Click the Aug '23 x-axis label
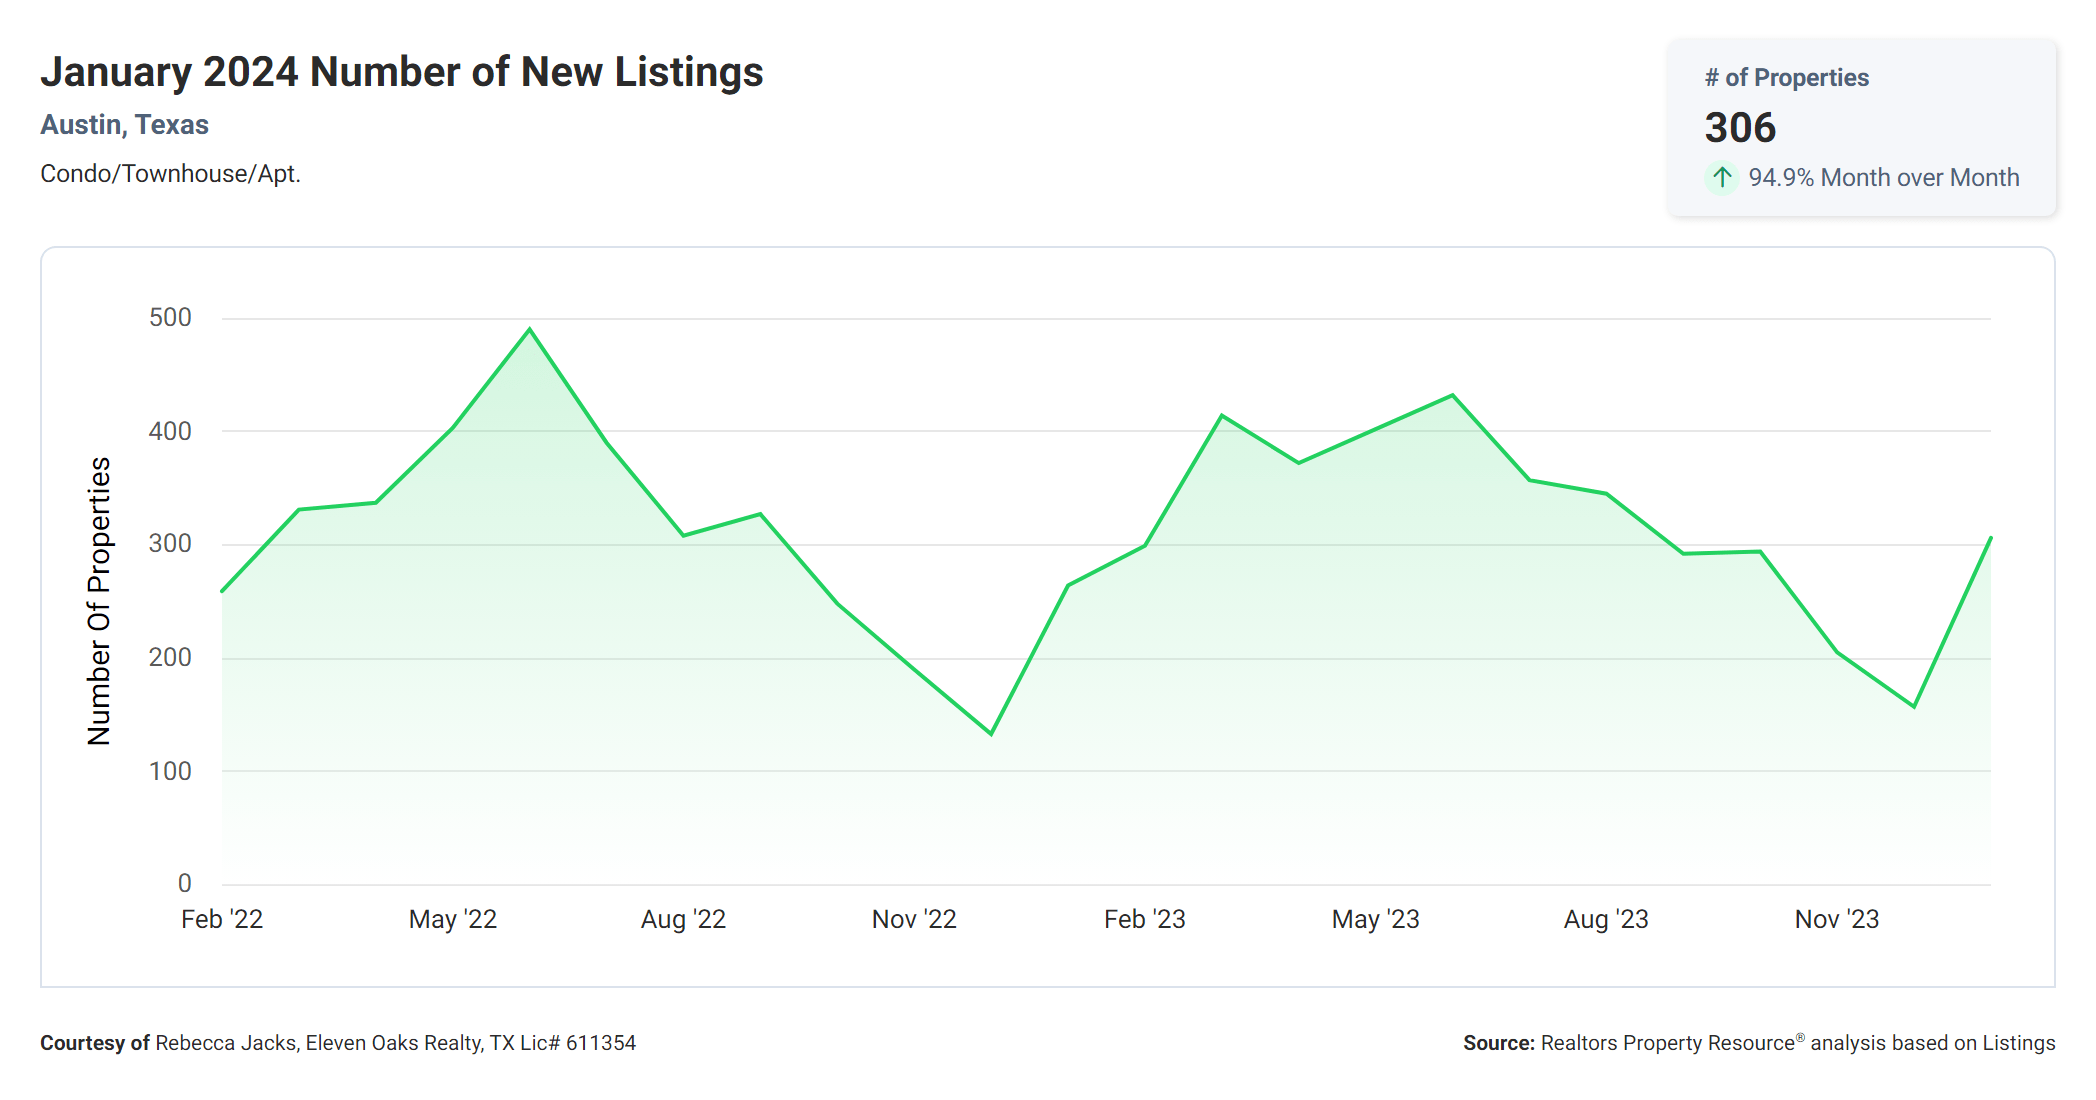The image size is (2096, 1100). 1606,919
